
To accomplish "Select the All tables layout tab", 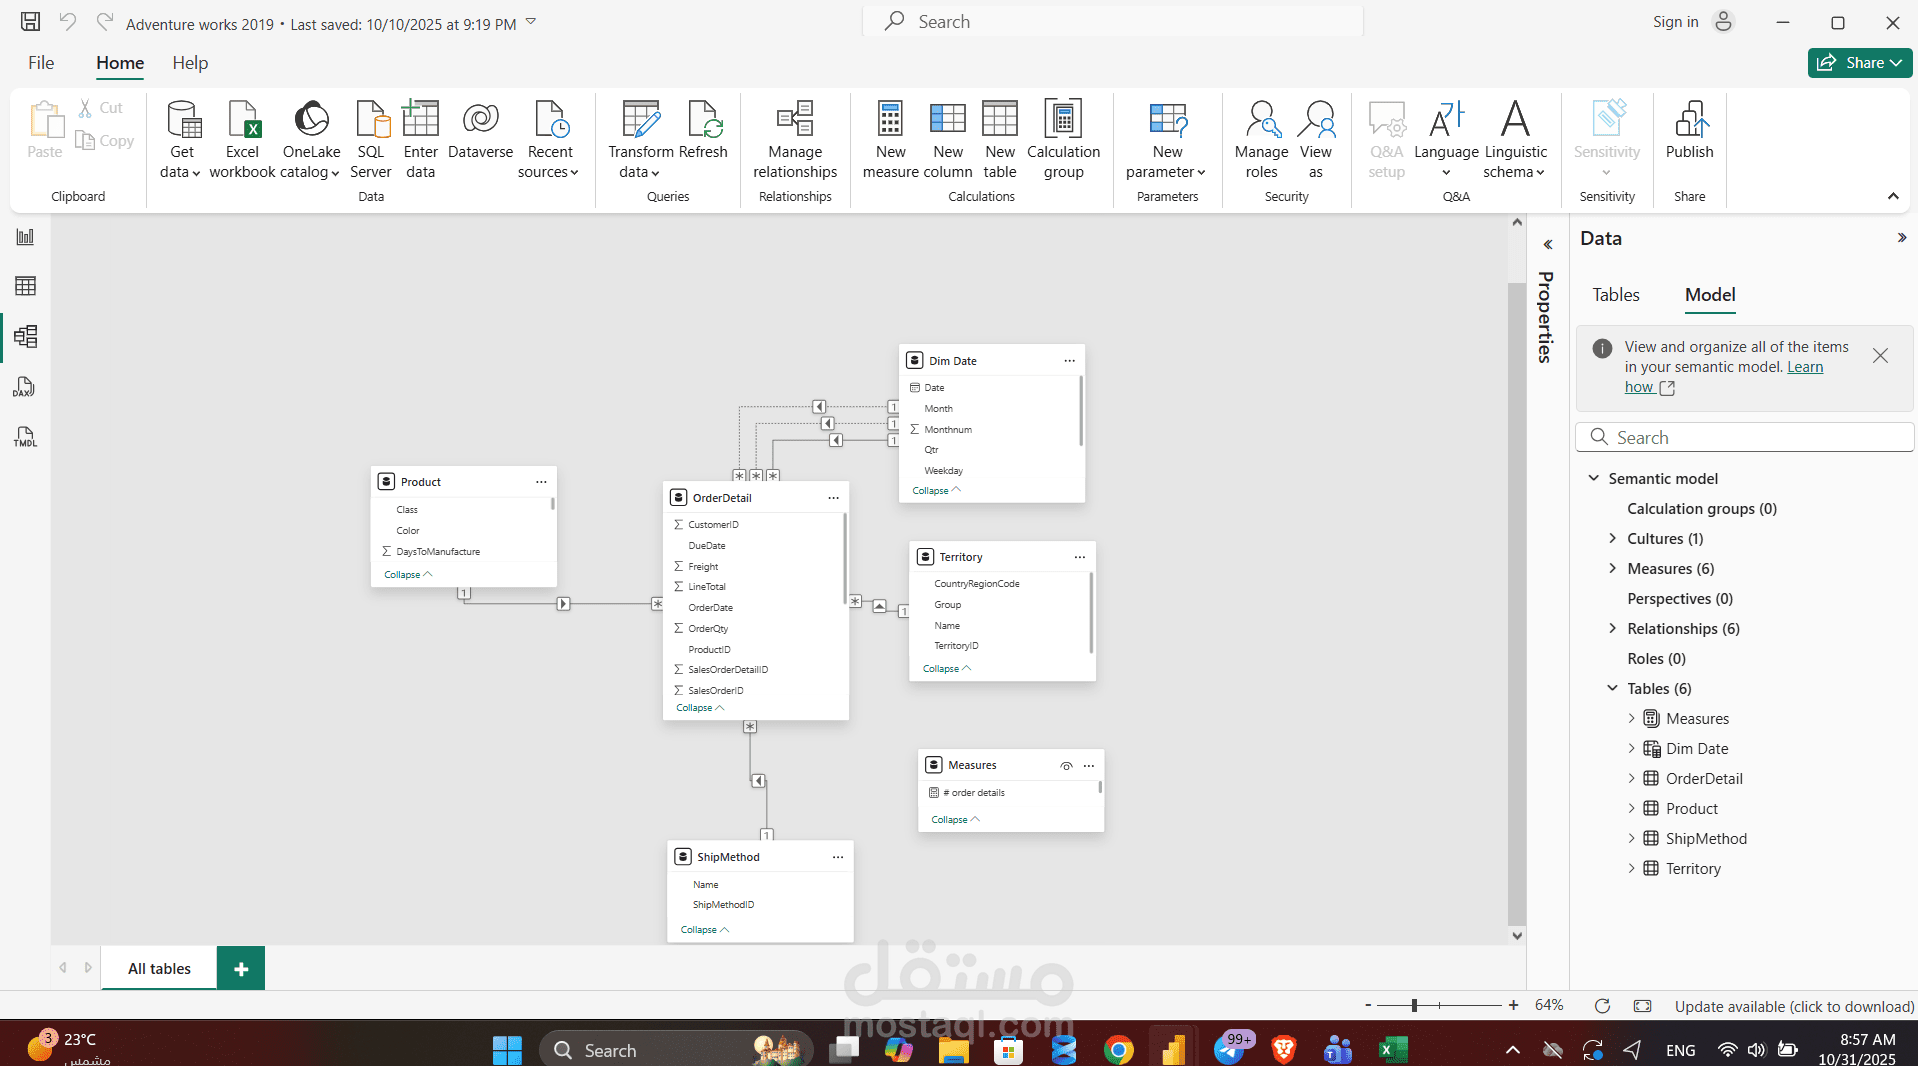I will (x=159, y=968).
